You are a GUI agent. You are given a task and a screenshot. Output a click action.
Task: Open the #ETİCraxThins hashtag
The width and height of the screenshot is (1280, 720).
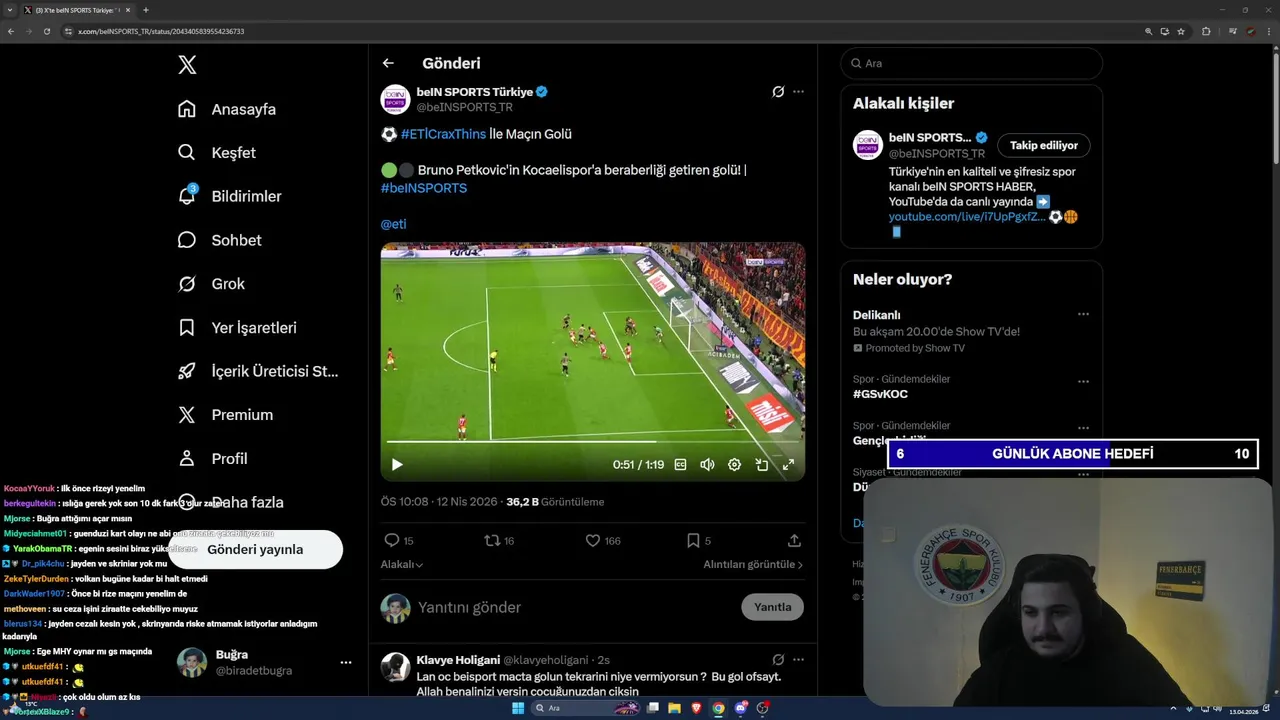tap(443, 134)
